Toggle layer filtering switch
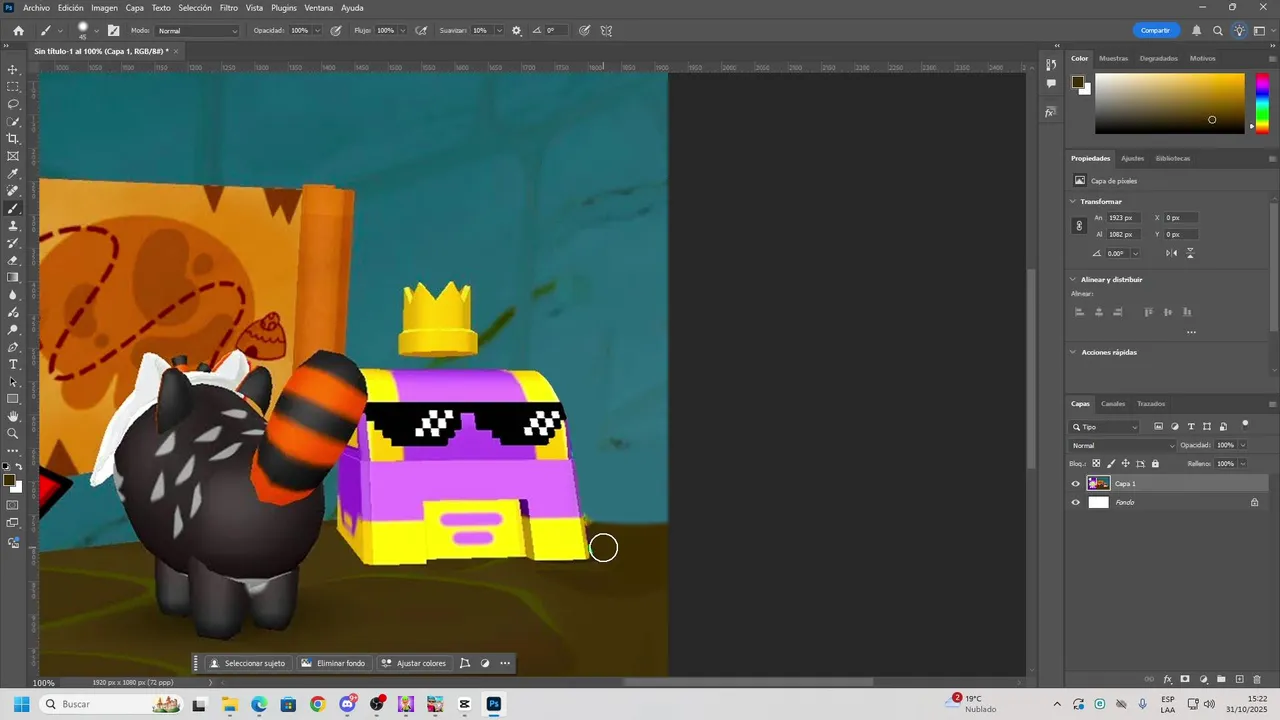1280x720 pixels. [x=1245, y=425]
